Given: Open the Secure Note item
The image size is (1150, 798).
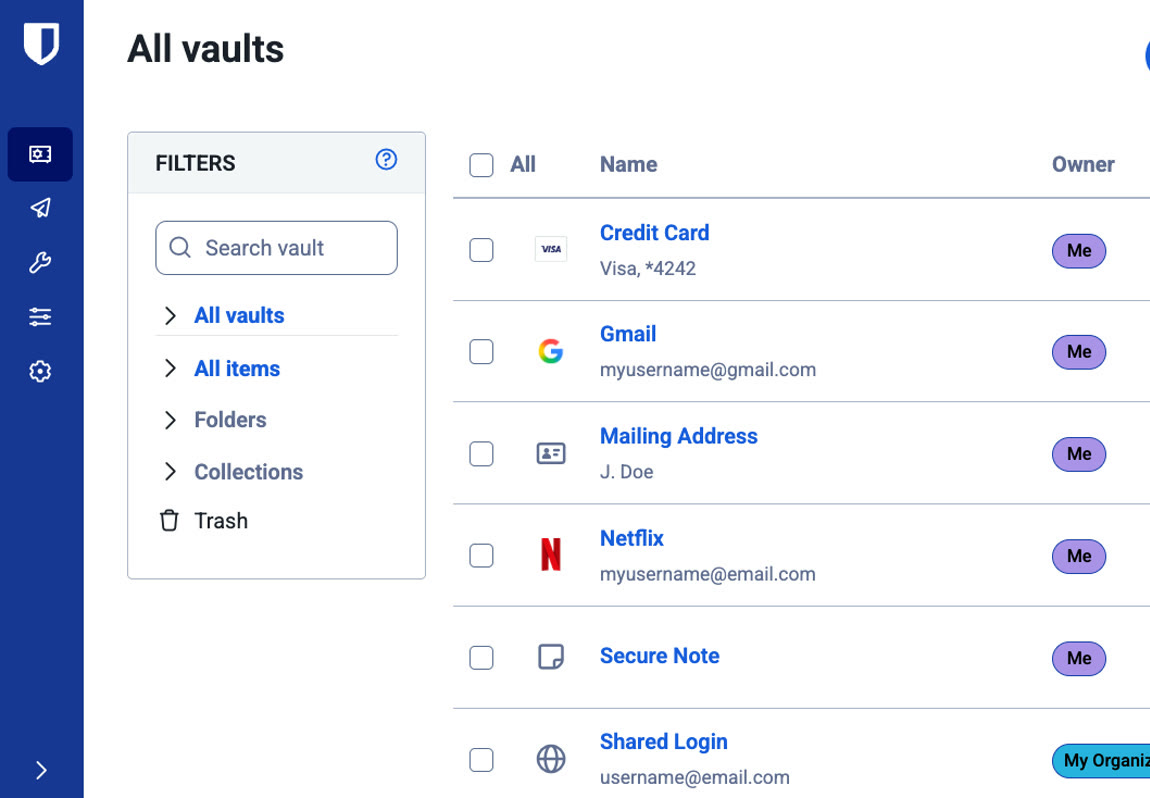Looking at the screenshot, I should (659, 656).
